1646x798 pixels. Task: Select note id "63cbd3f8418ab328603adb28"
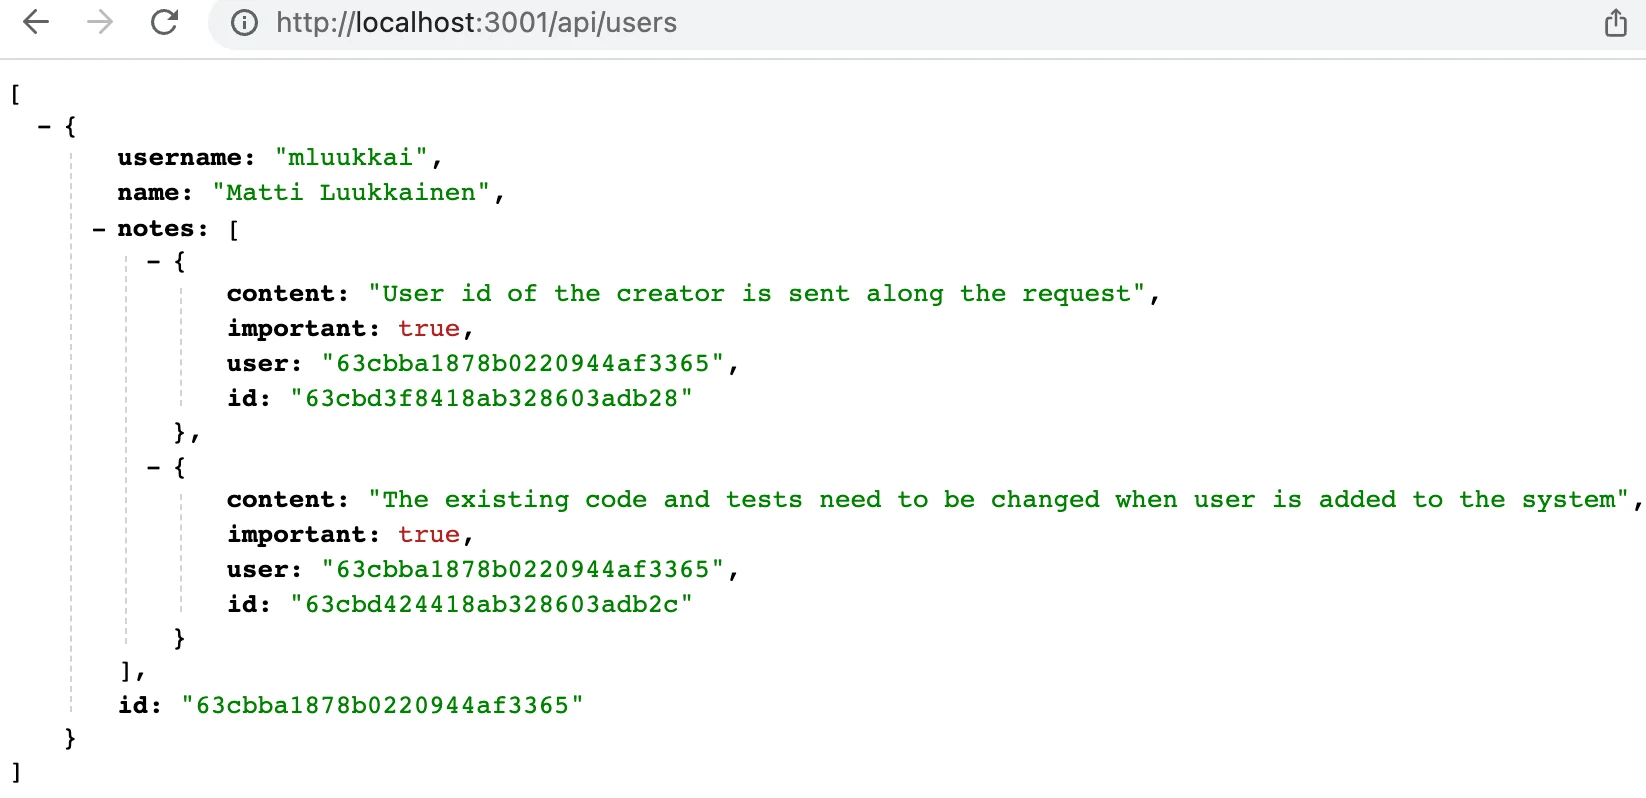[491, 399]
